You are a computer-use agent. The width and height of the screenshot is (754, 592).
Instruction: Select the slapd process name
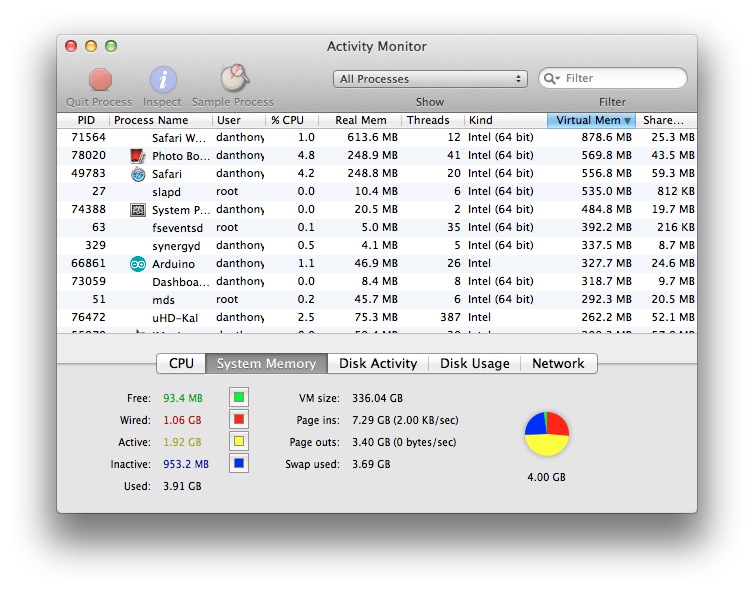(166, 192)
